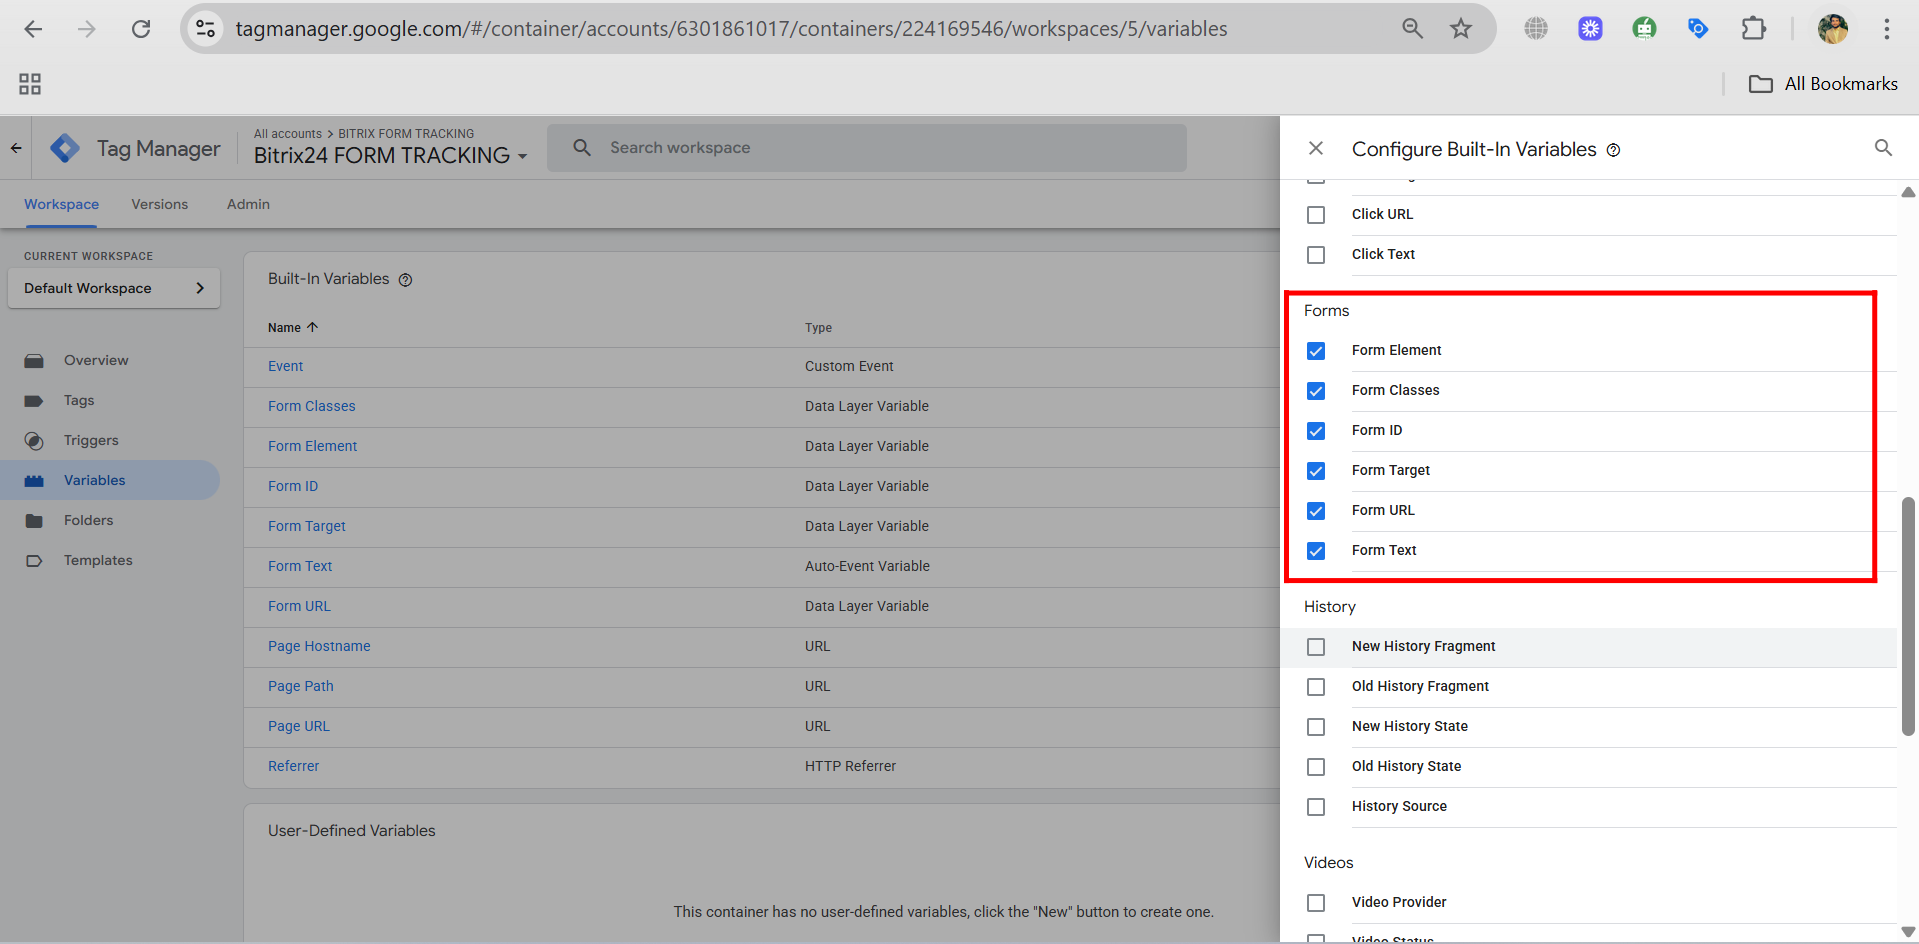
Task: Uncheck the Form Element checkbox
Action: (1316, 351)
